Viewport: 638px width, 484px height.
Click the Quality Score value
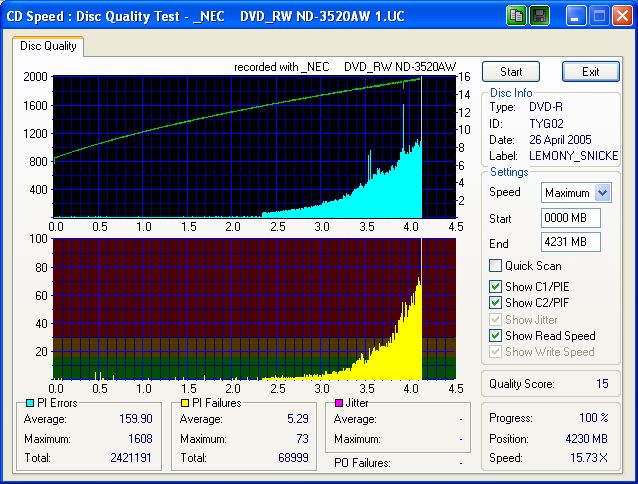[602, 383]
